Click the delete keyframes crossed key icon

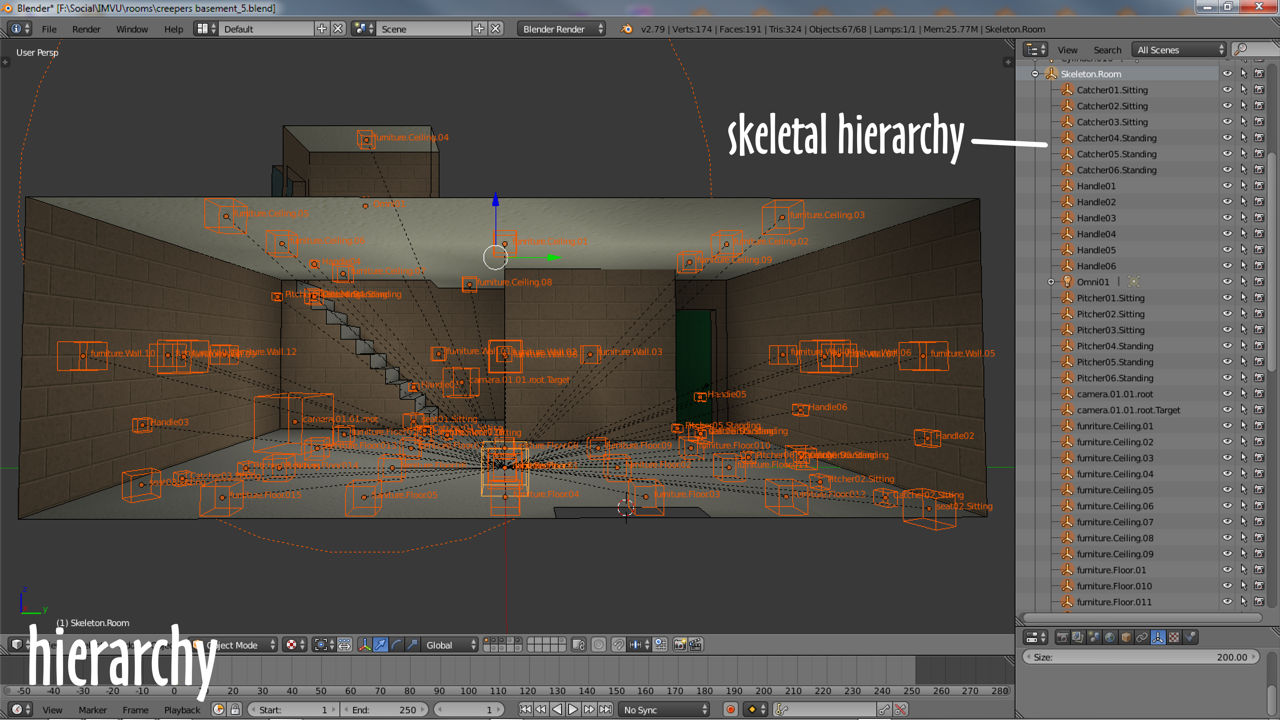click(900, 710)
